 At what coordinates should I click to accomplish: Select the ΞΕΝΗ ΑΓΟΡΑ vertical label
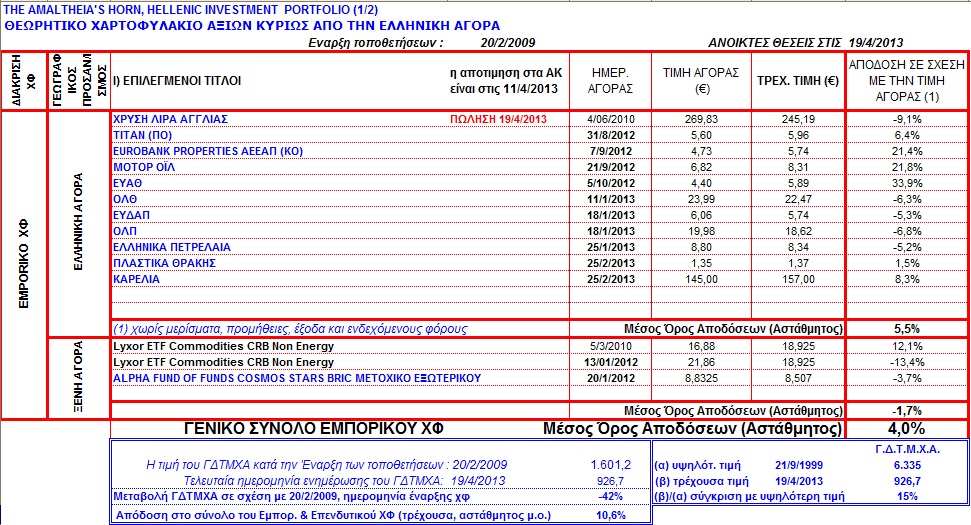pos(78,377)
